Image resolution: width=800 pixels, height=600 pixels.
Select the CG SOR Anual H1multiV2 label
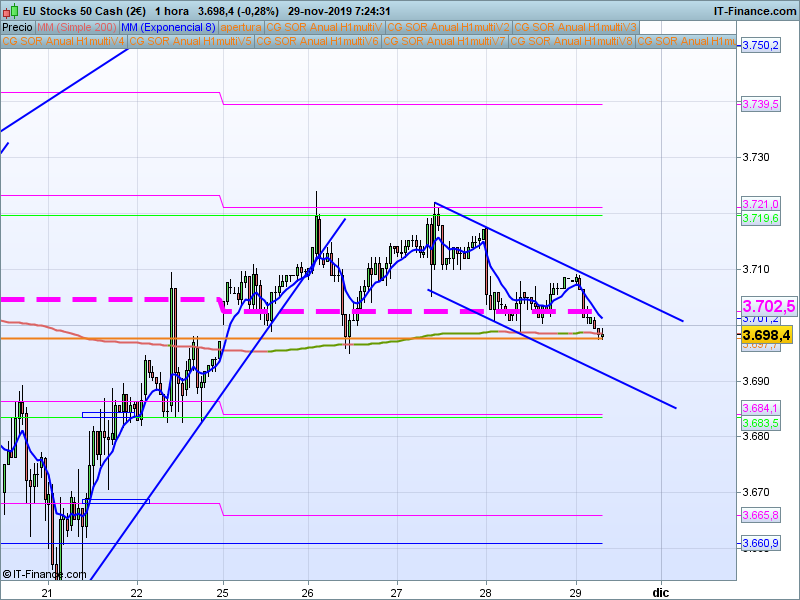(448, 27)
